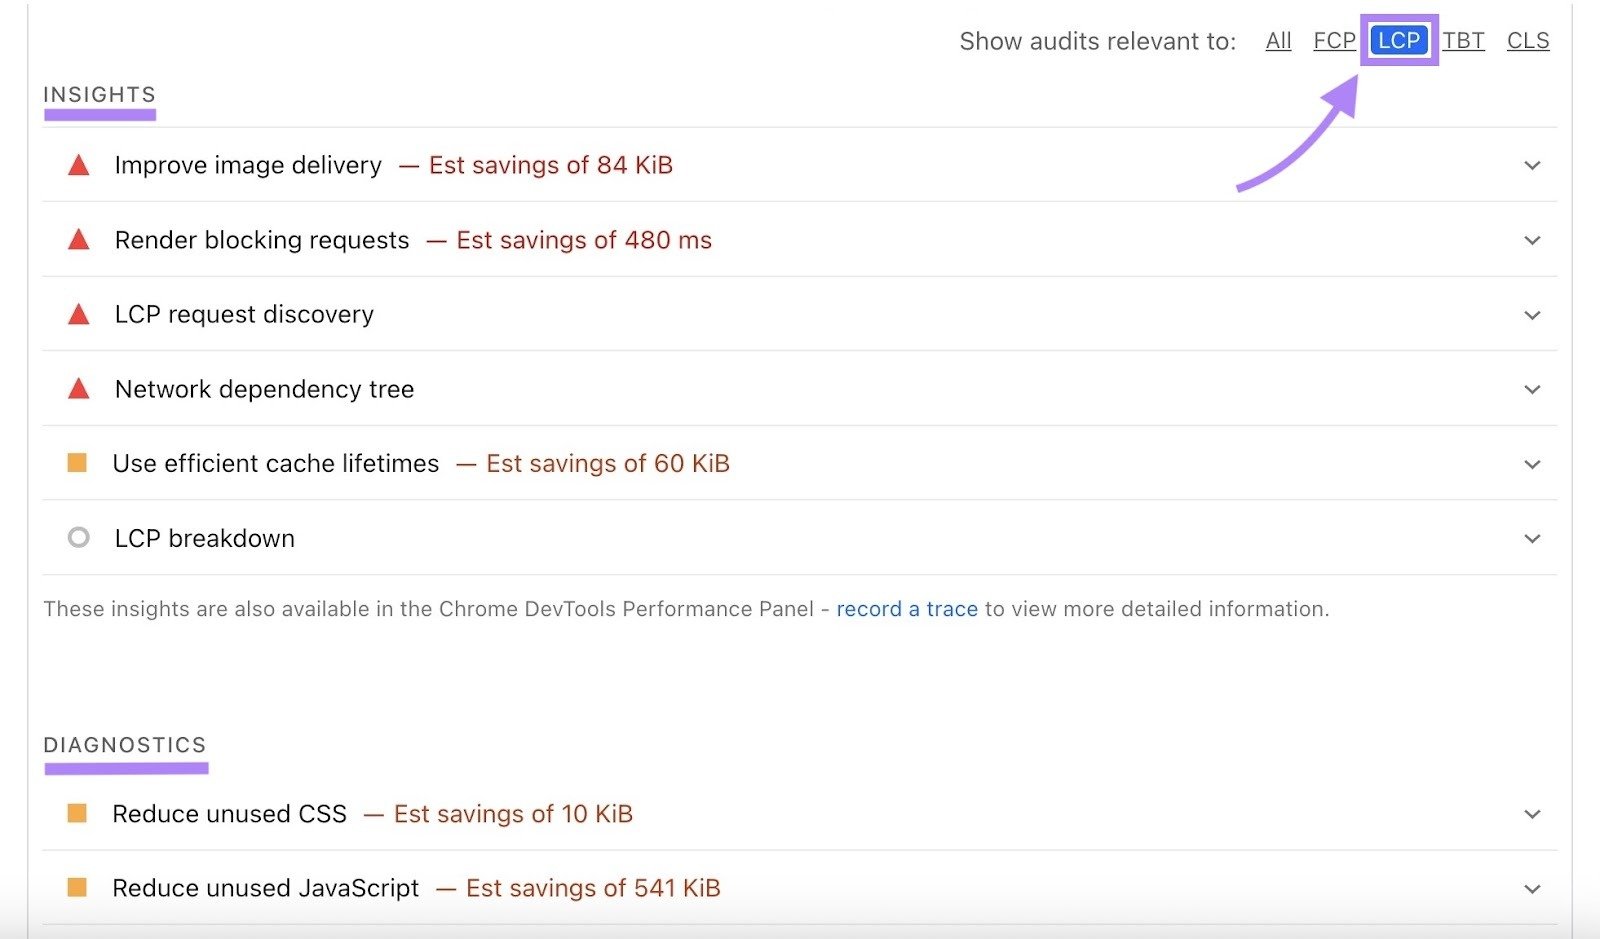Select the TBT audit filter

1463,41
